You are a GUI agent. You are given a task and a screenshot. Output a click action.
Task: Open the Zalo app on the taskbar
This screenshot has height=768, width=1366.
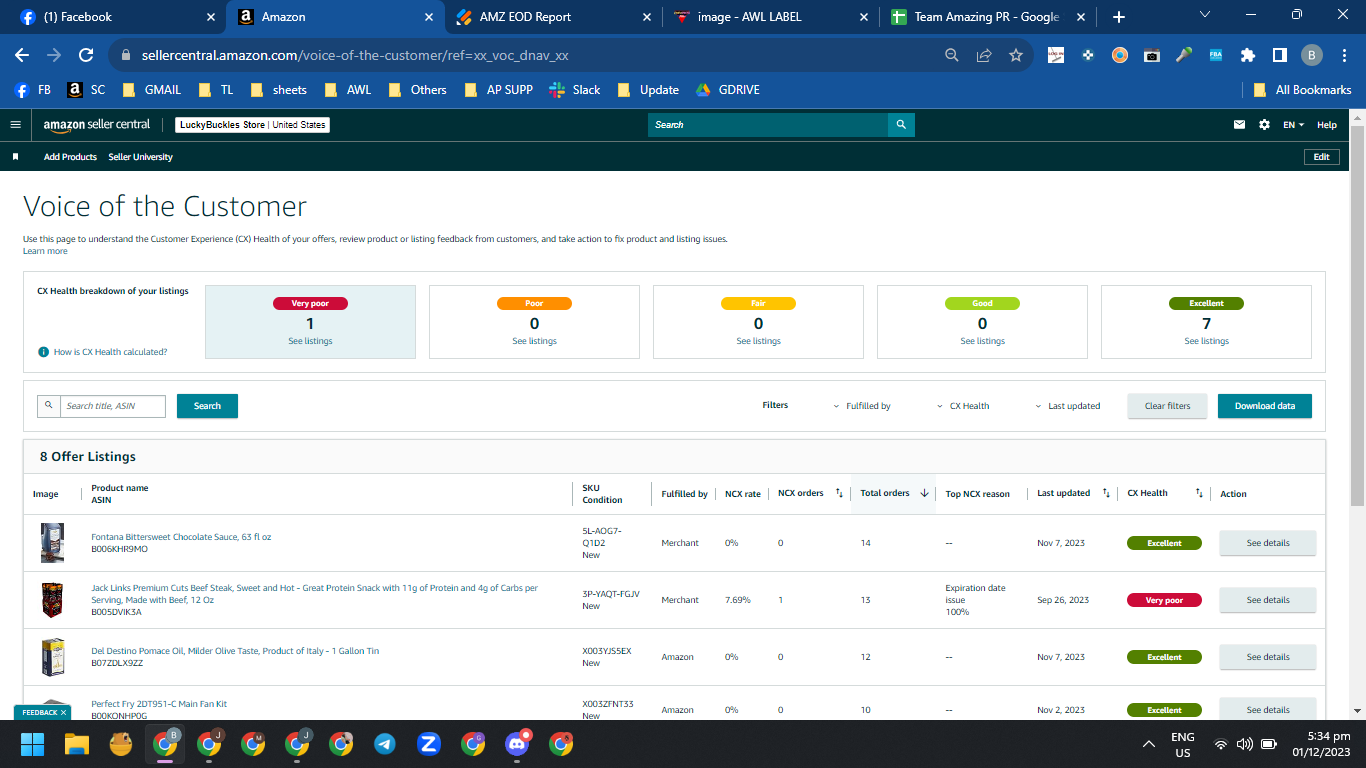(429, 744)
